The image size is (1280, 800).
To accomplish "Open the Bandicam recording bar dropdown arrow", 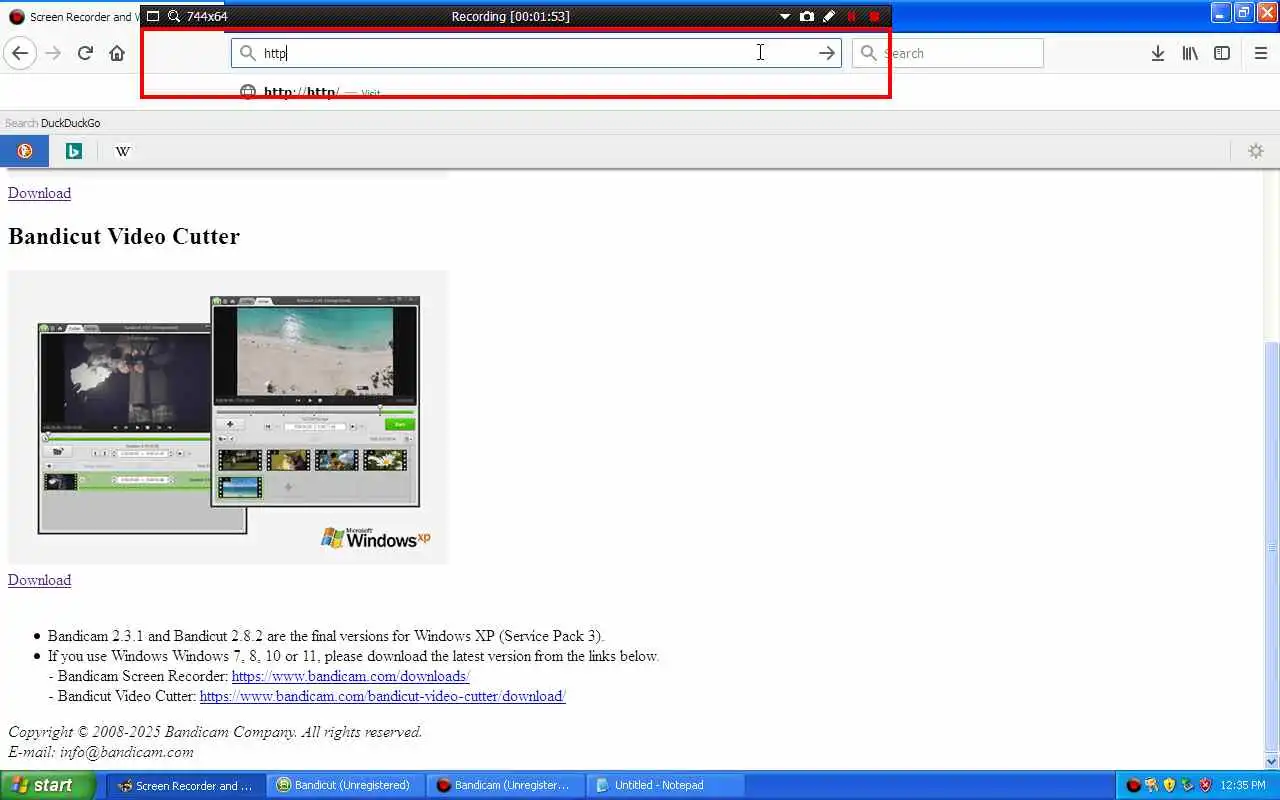I will pos(785,16).
